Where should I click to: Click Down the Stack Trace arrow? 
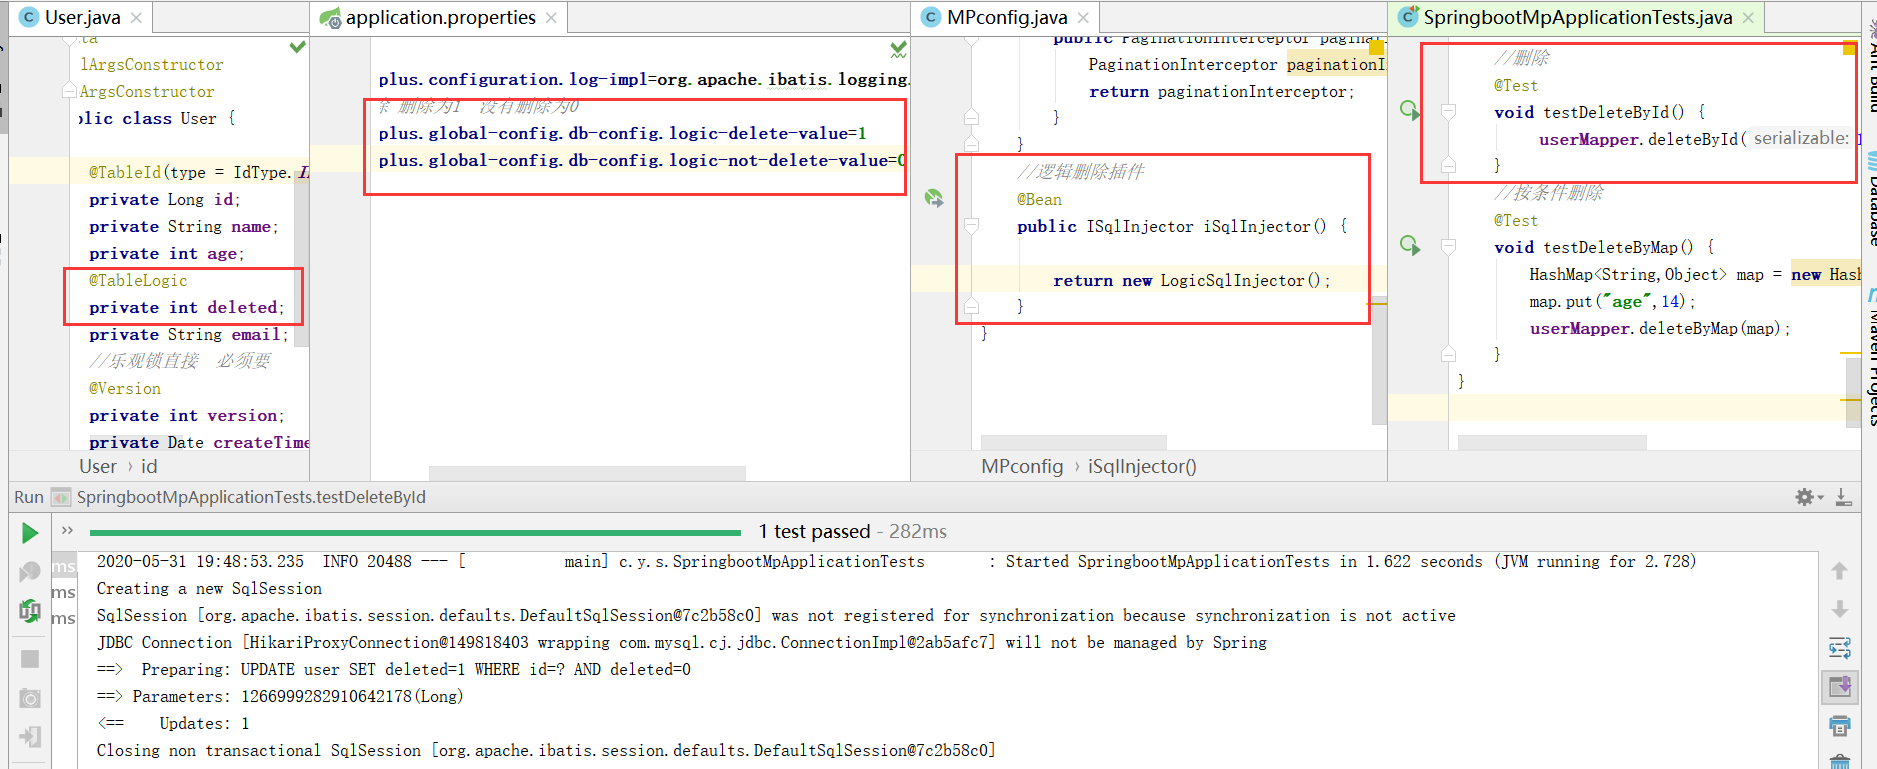(1839, 609)
